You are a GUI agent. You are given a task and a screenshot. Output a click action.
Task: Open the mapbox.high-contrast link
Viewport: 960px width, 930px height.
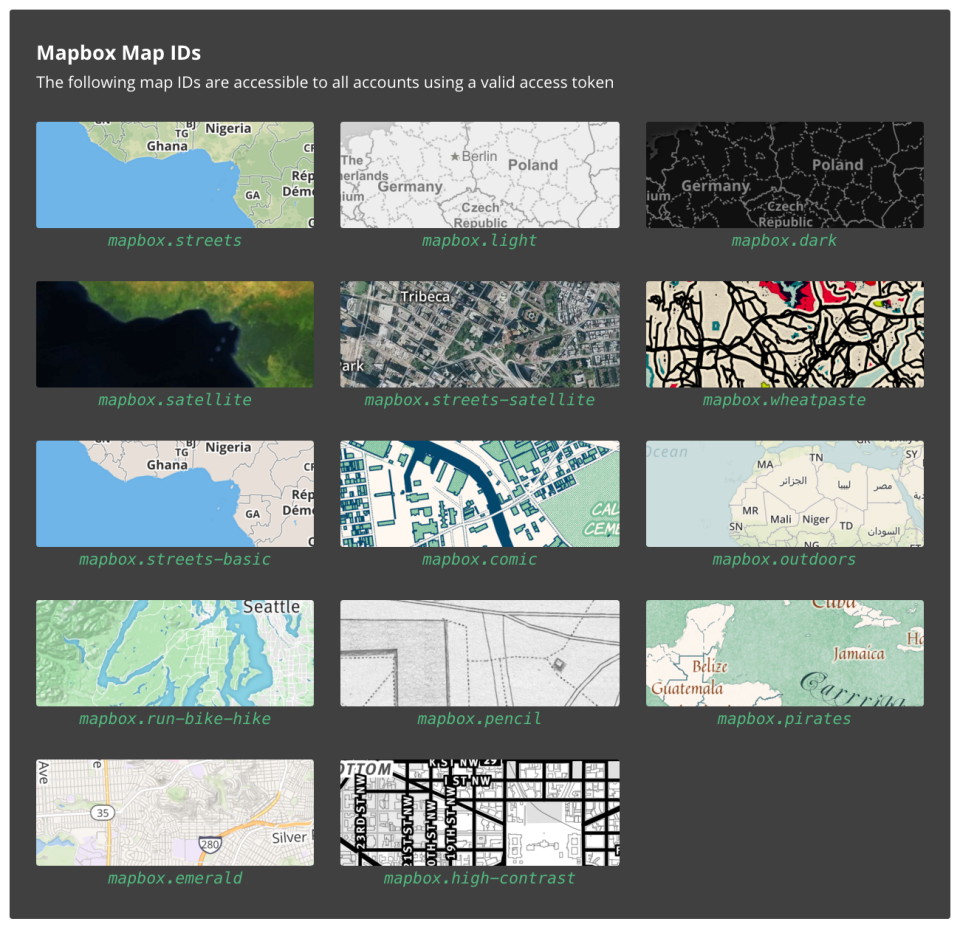pyautogui.click(x=480, y=878)
